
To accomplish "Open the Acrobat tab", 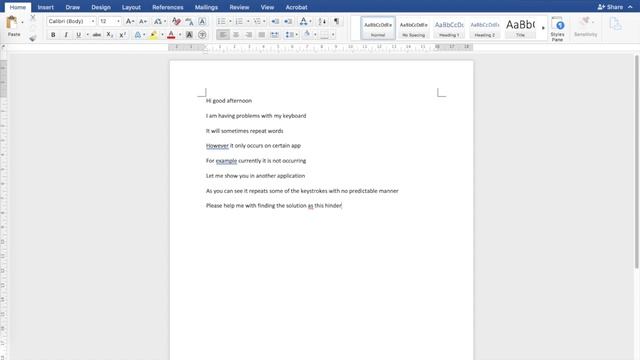I will click(x=296, y=7).
